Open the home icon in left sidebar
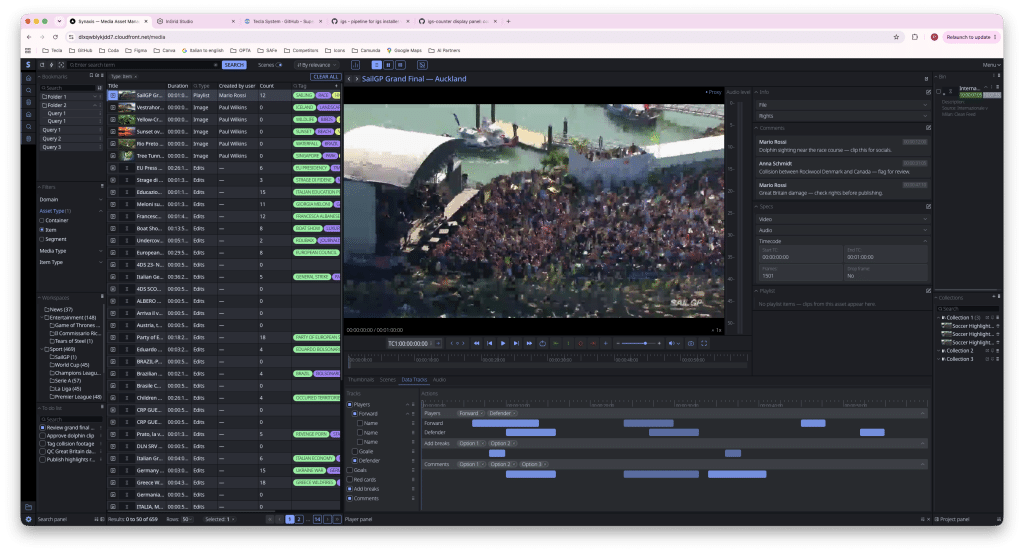The image size is (1024, 553). (x=28, y=78)
